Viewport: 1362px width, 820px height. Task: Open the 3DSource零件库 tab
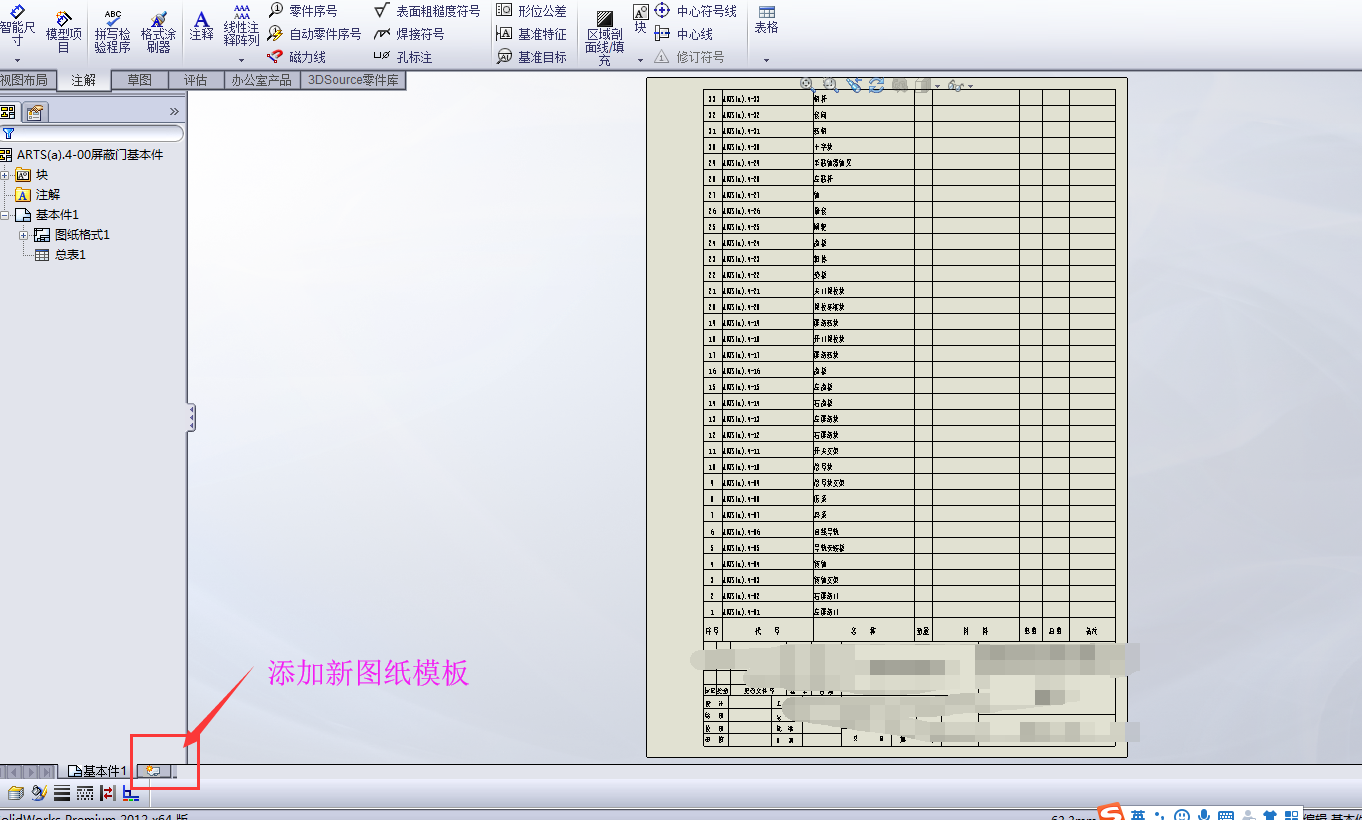(353, 80)
